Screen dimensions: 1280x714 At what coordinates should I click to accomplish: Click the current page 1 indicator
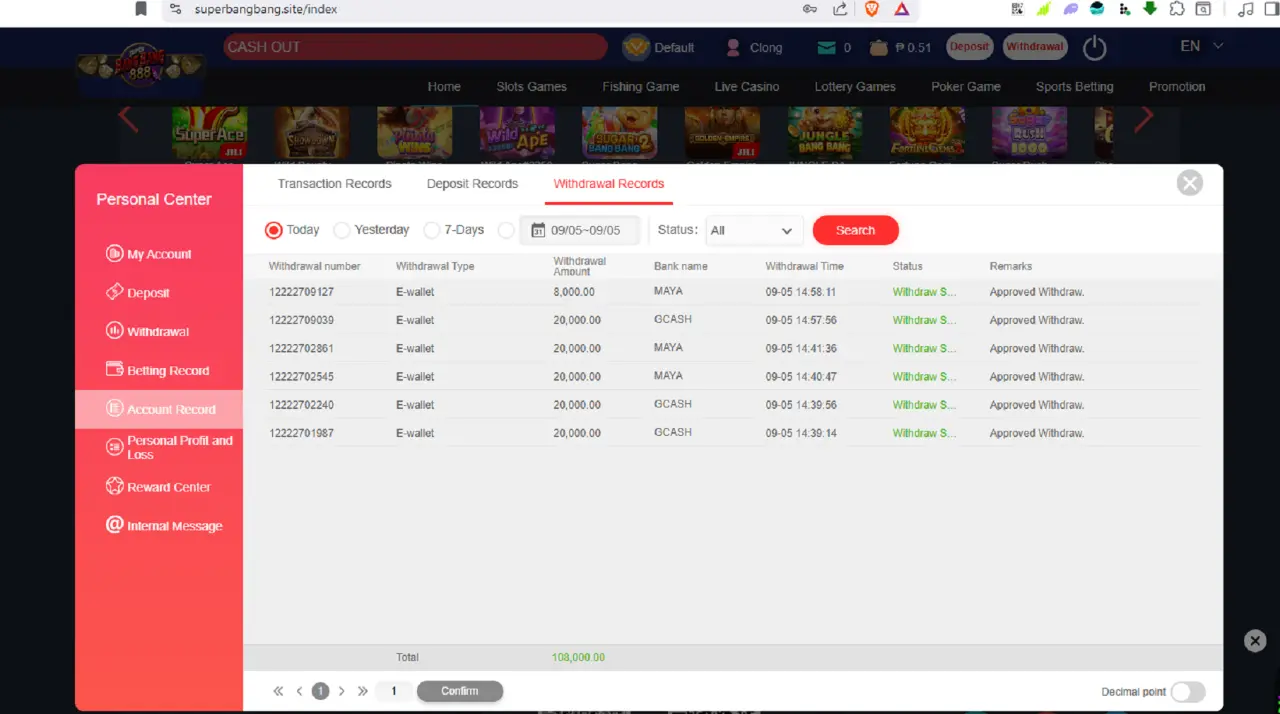click(x=321, y=691)
